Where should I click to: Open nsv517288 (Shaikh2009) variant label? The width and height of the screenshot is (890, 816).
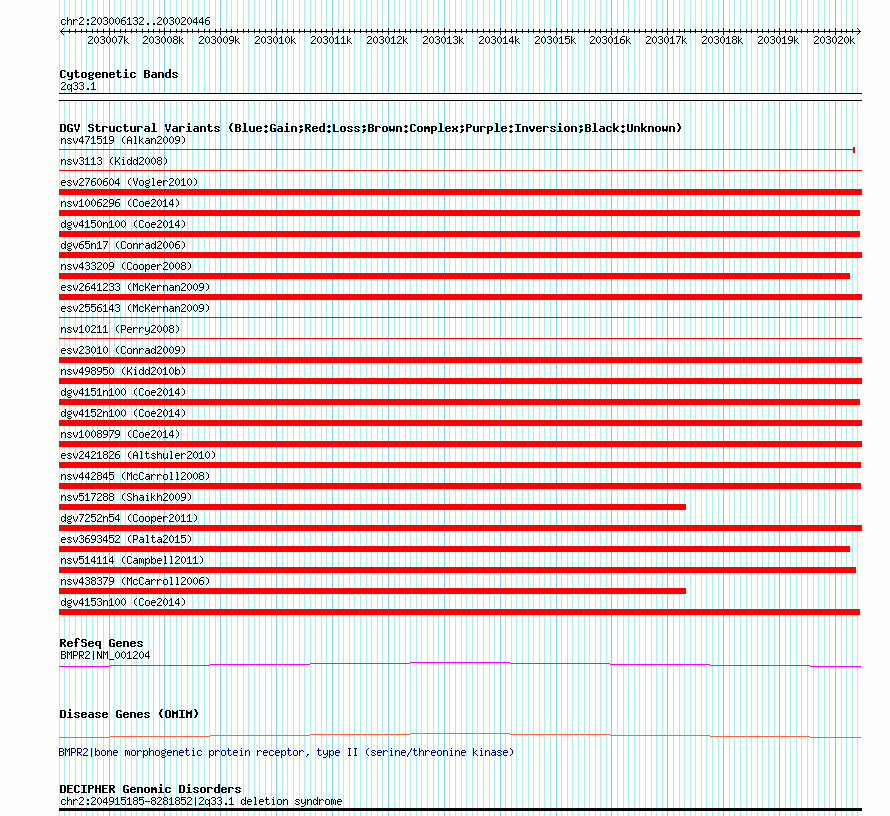(x=126, y=497)
